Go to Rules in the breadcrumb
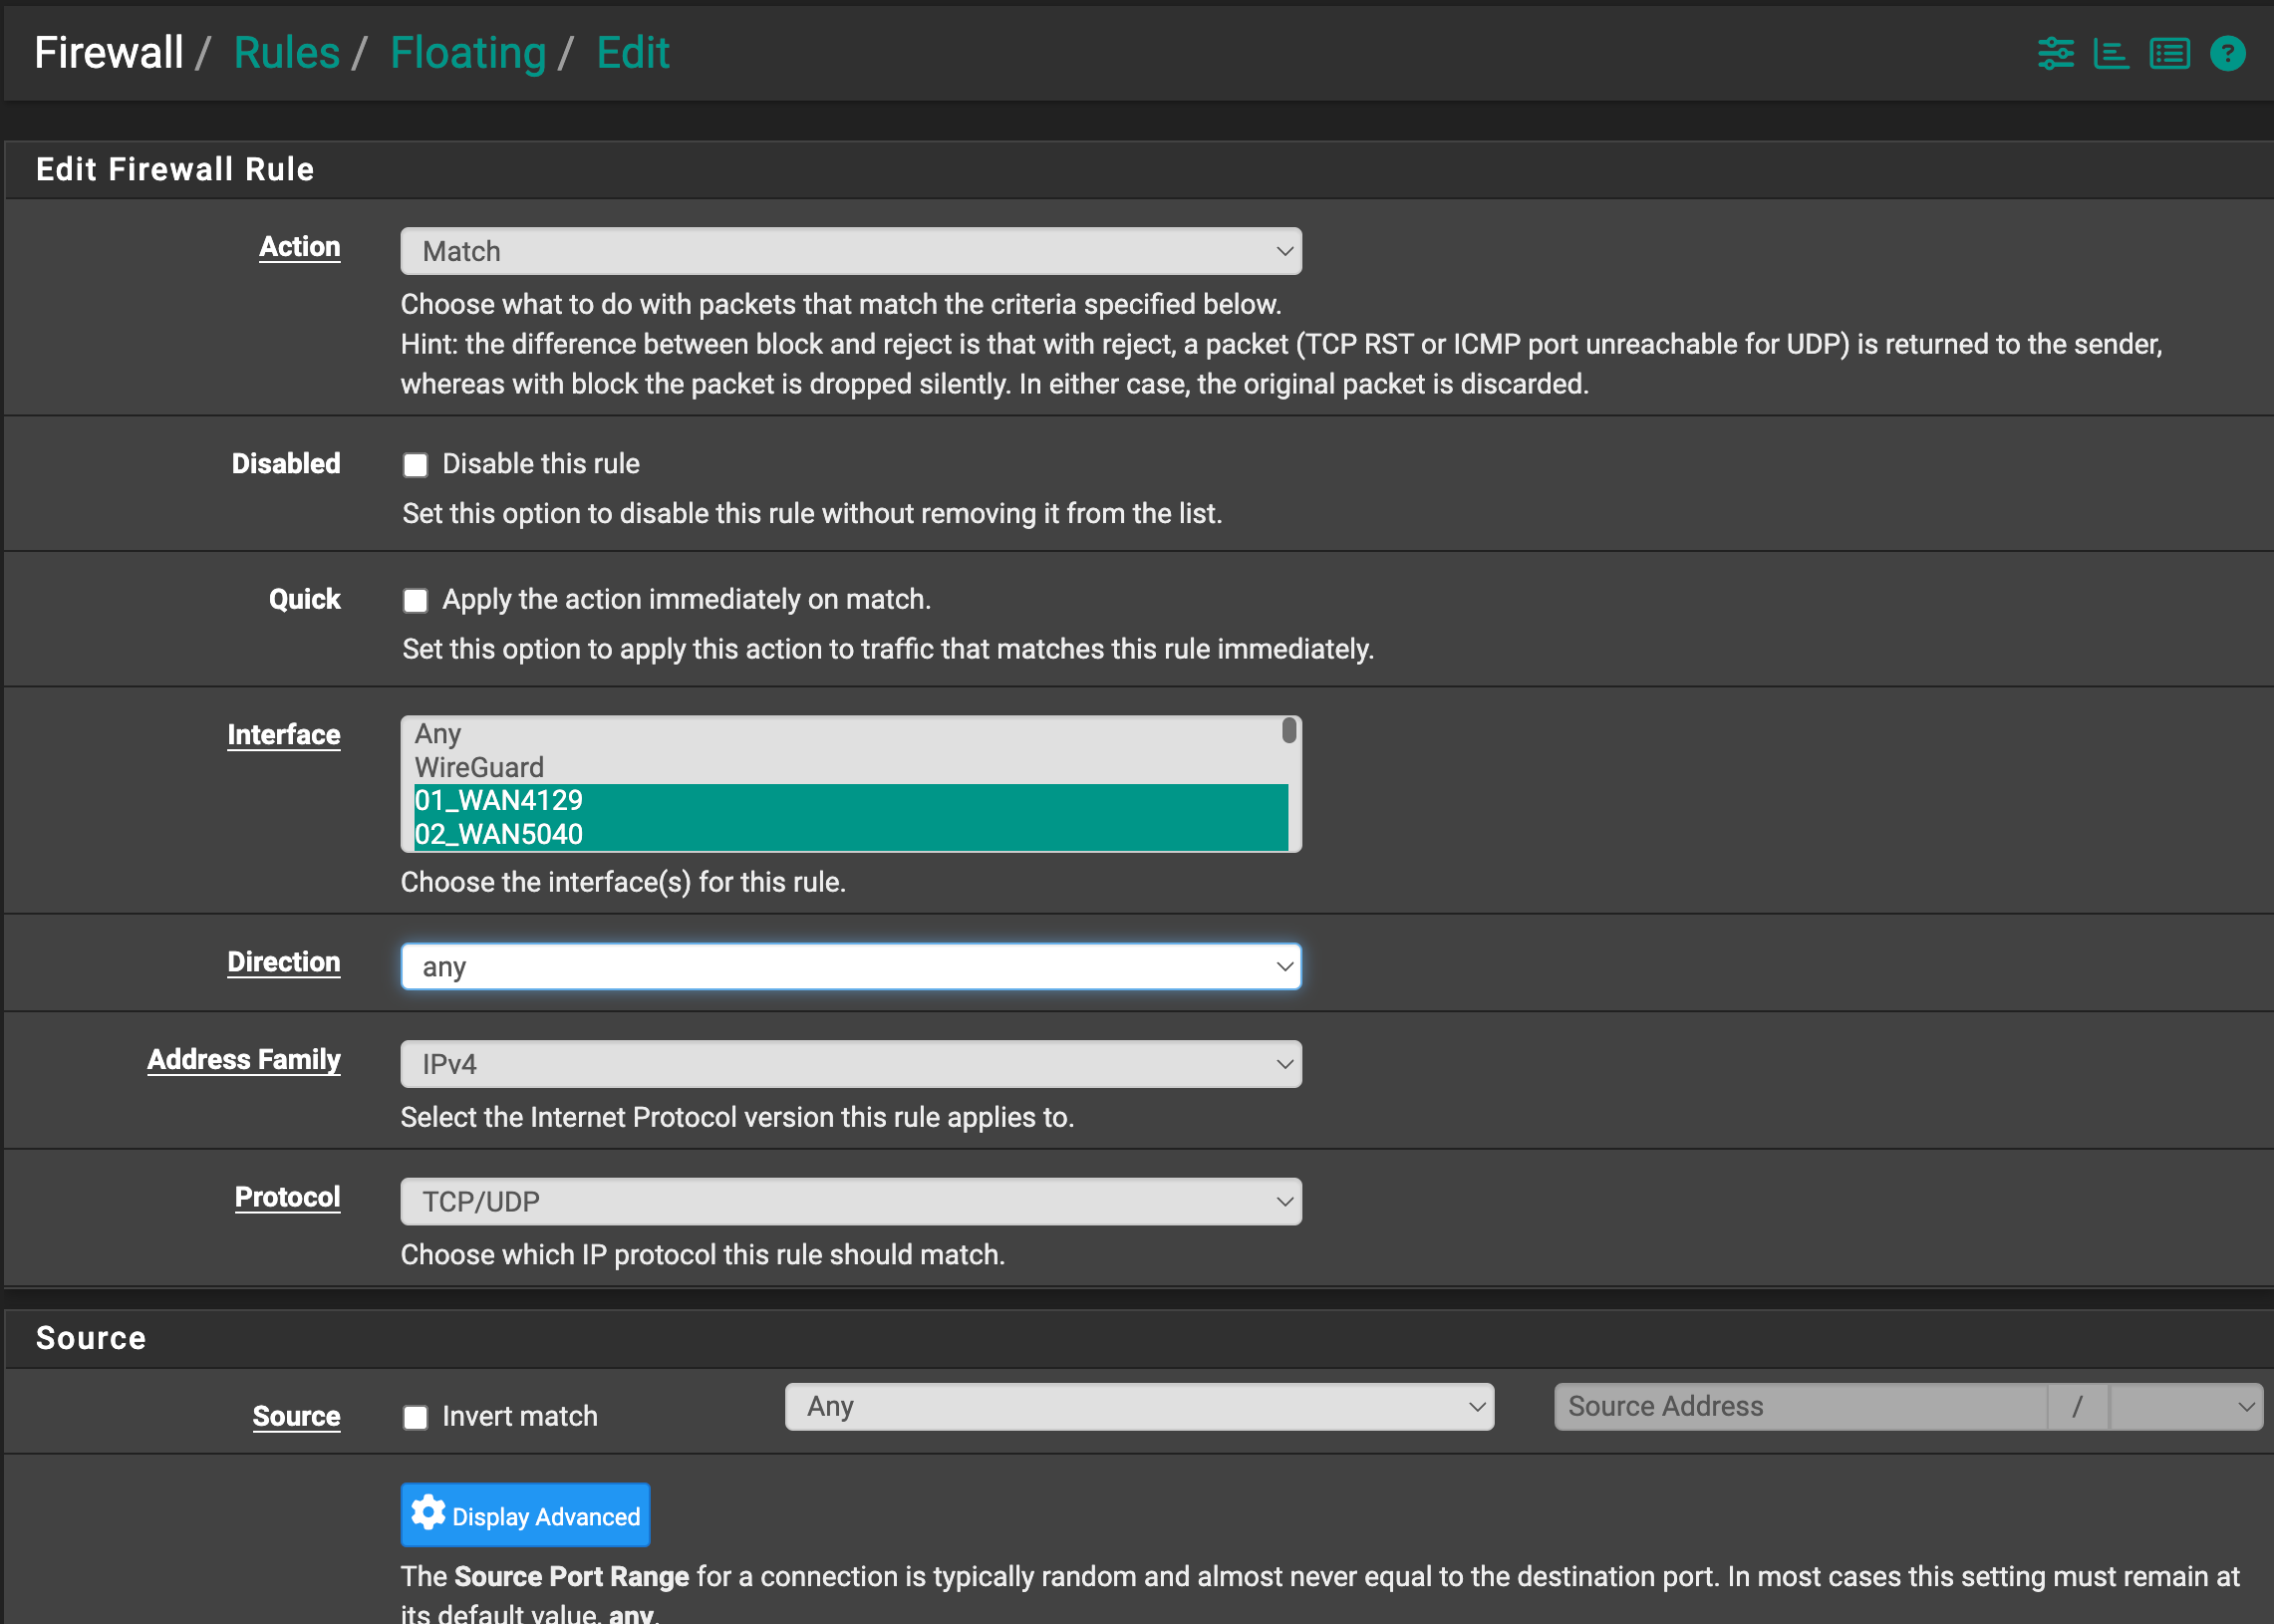The image size is (2274, 1624). click(286, 53)
